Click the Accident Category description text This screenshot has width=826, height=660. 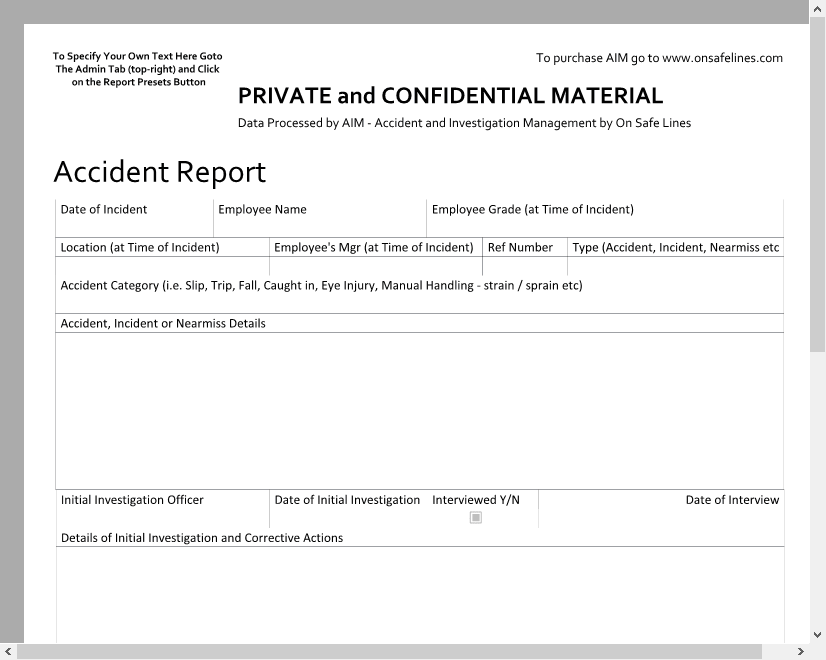tap(321, 285)
